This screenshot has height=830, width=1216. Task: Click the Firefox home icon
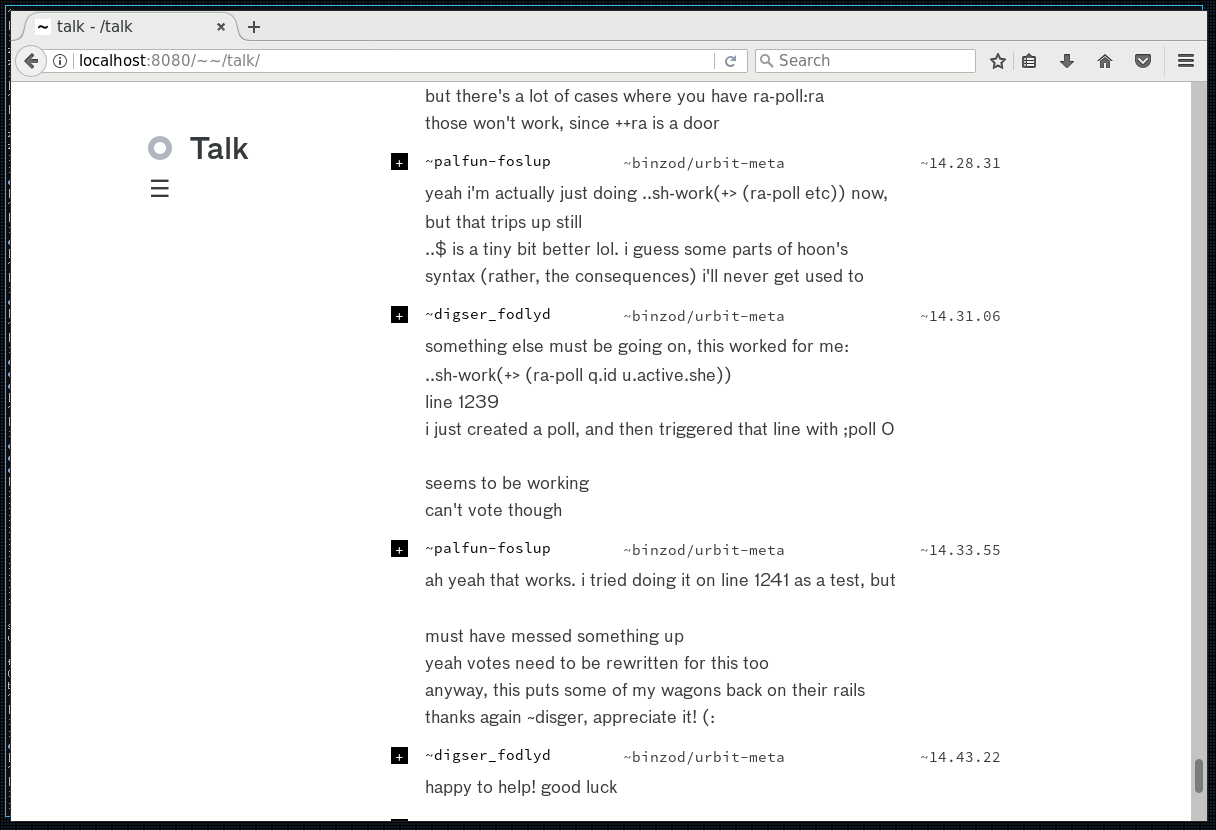[x=1105, y=61]
